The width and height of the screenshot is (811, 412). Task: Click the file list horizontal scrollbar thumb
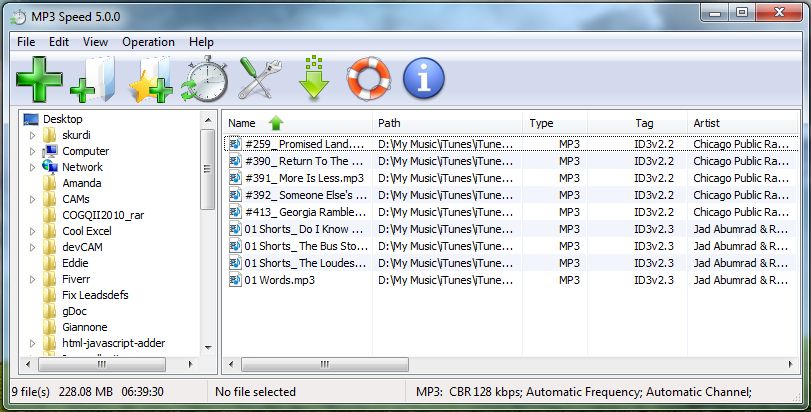click(x=325, y=364)
